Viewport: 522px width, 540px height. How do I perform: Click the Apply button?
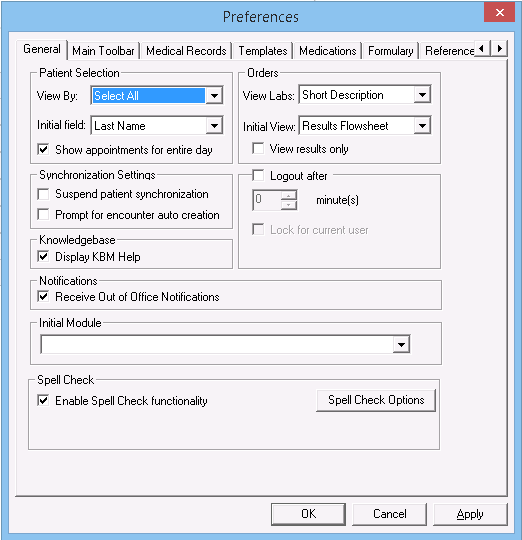click(x=470, y=514)
